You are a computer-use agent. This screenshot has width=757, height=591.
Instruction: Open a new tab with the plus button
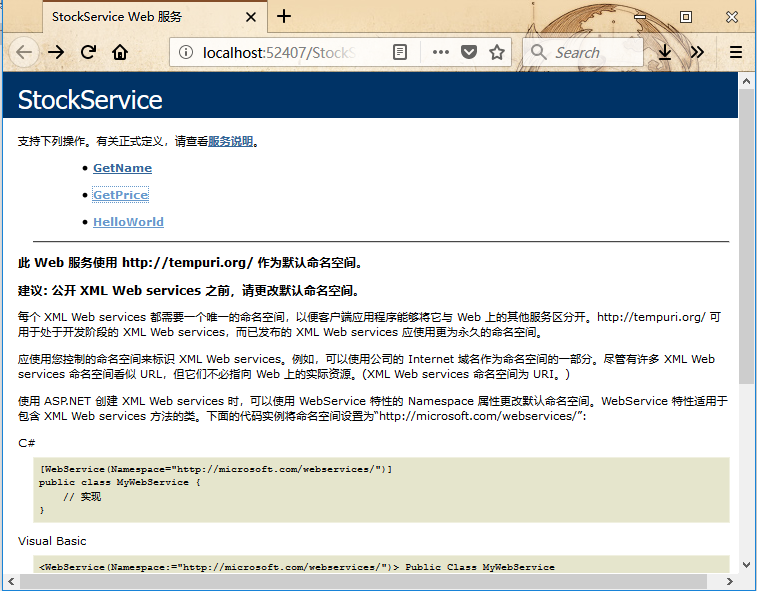click(x=284, y=16)
